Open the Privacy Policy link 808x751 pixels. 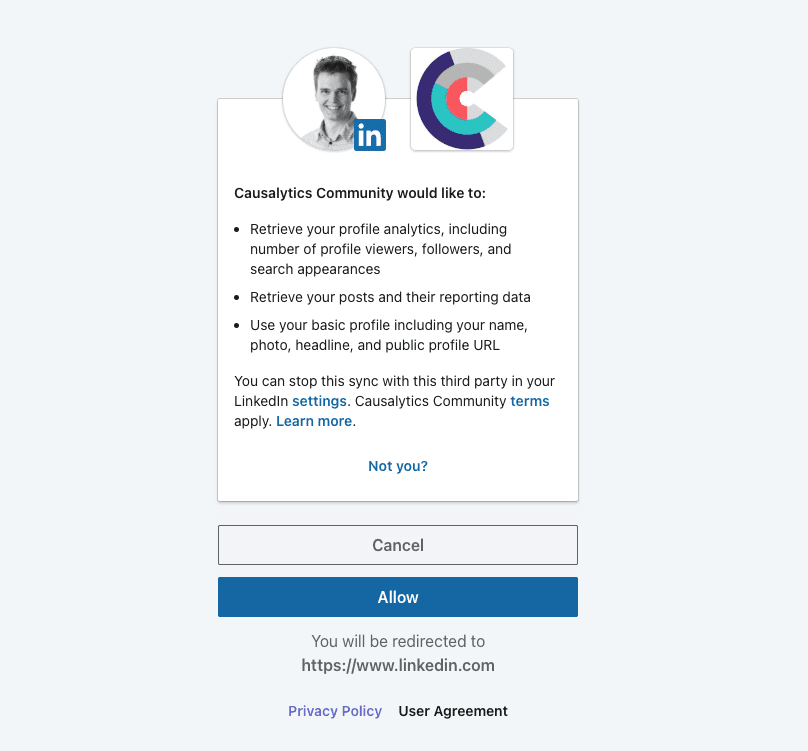[335, 711]
